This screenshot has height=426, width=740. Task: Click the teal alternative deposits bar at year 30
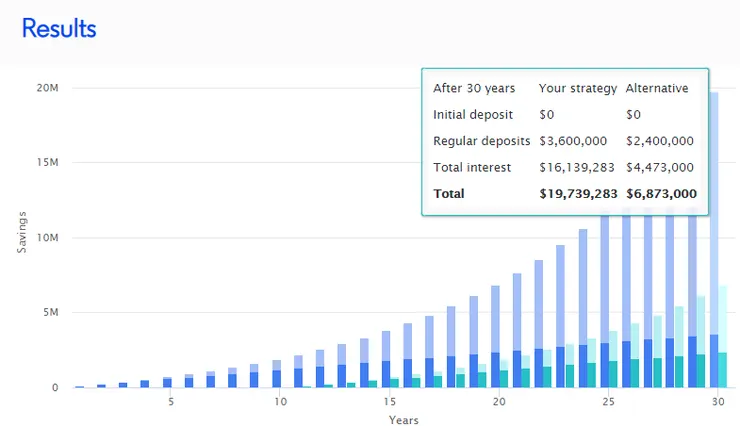724,370
